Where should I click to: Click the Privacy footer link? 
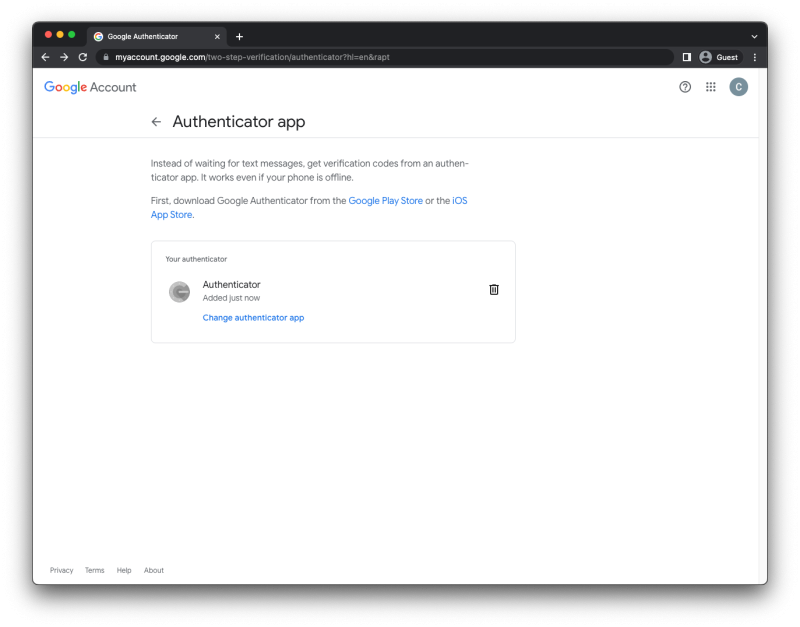click(61, 570)
